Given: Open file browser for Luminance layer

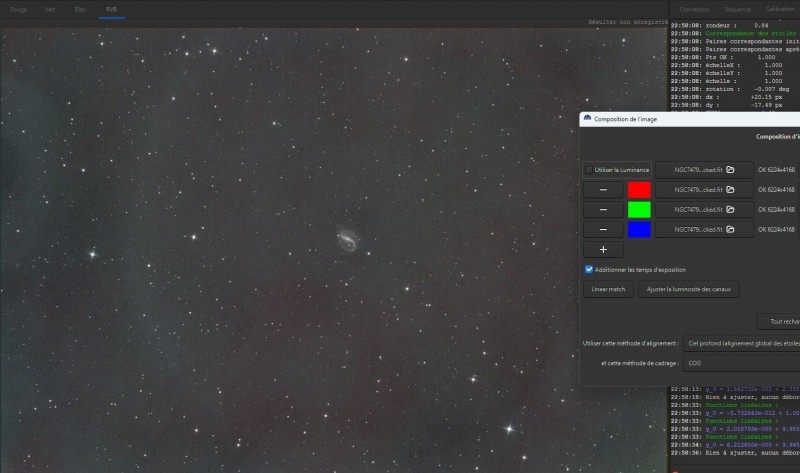Looking at the screenshot, I should [x=704, y=169].
